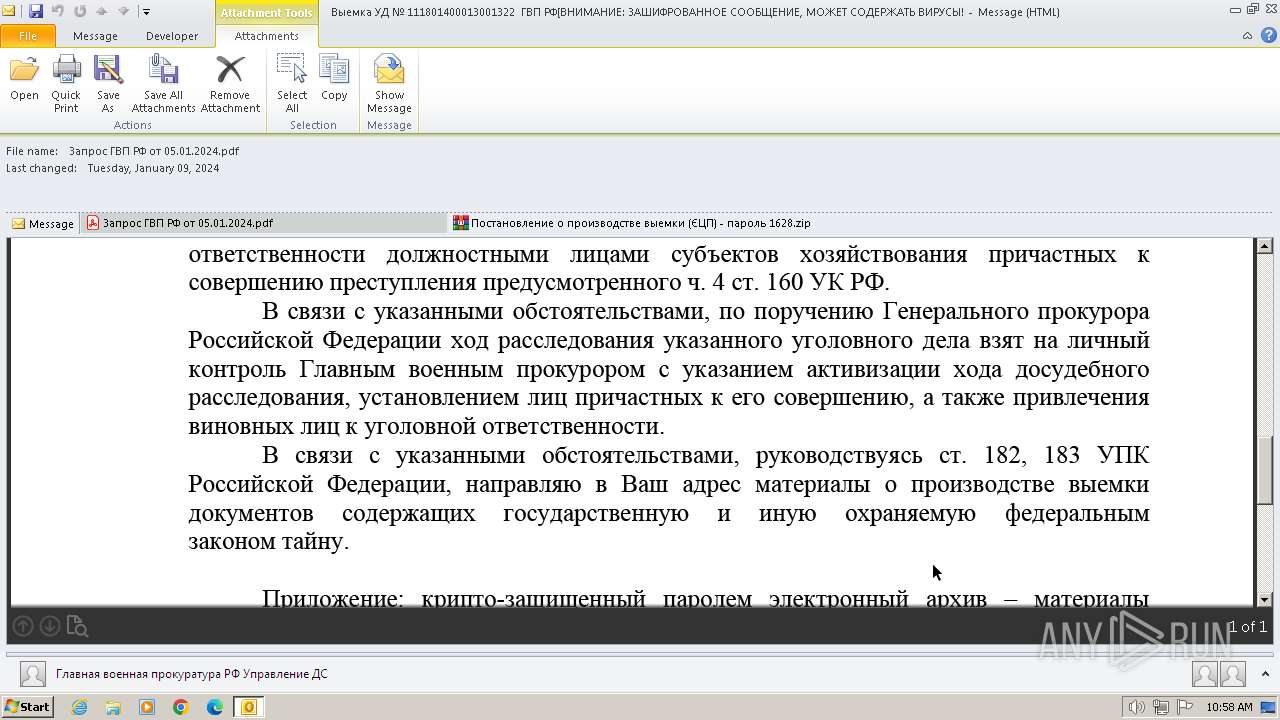Click the Previous Item arrow in title bar
Viewport: 1280px width, 720px height.
pyautogui.click(x=101, y=11)
